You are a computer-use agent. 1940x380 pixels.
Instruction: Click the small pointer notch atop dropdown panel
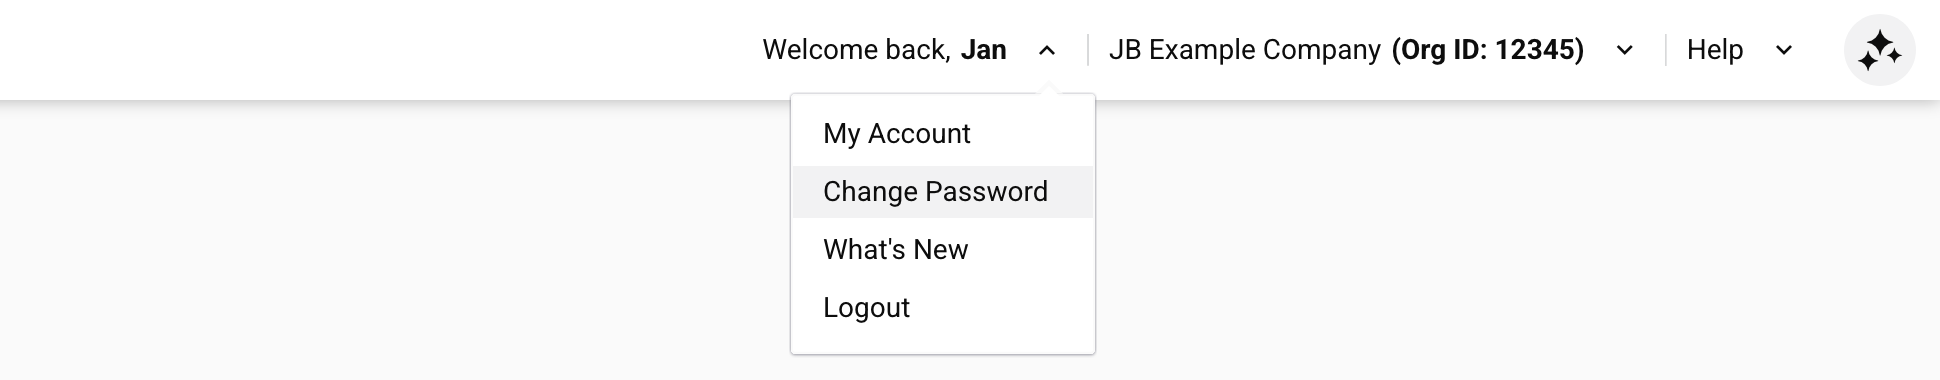(x=1047, y=90)
